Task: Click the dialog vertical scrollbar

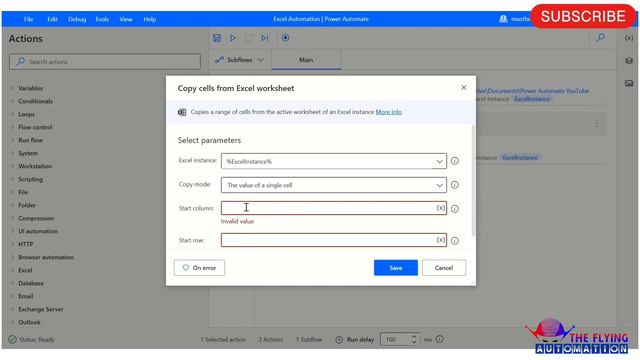Action: (x=473, y=181)
